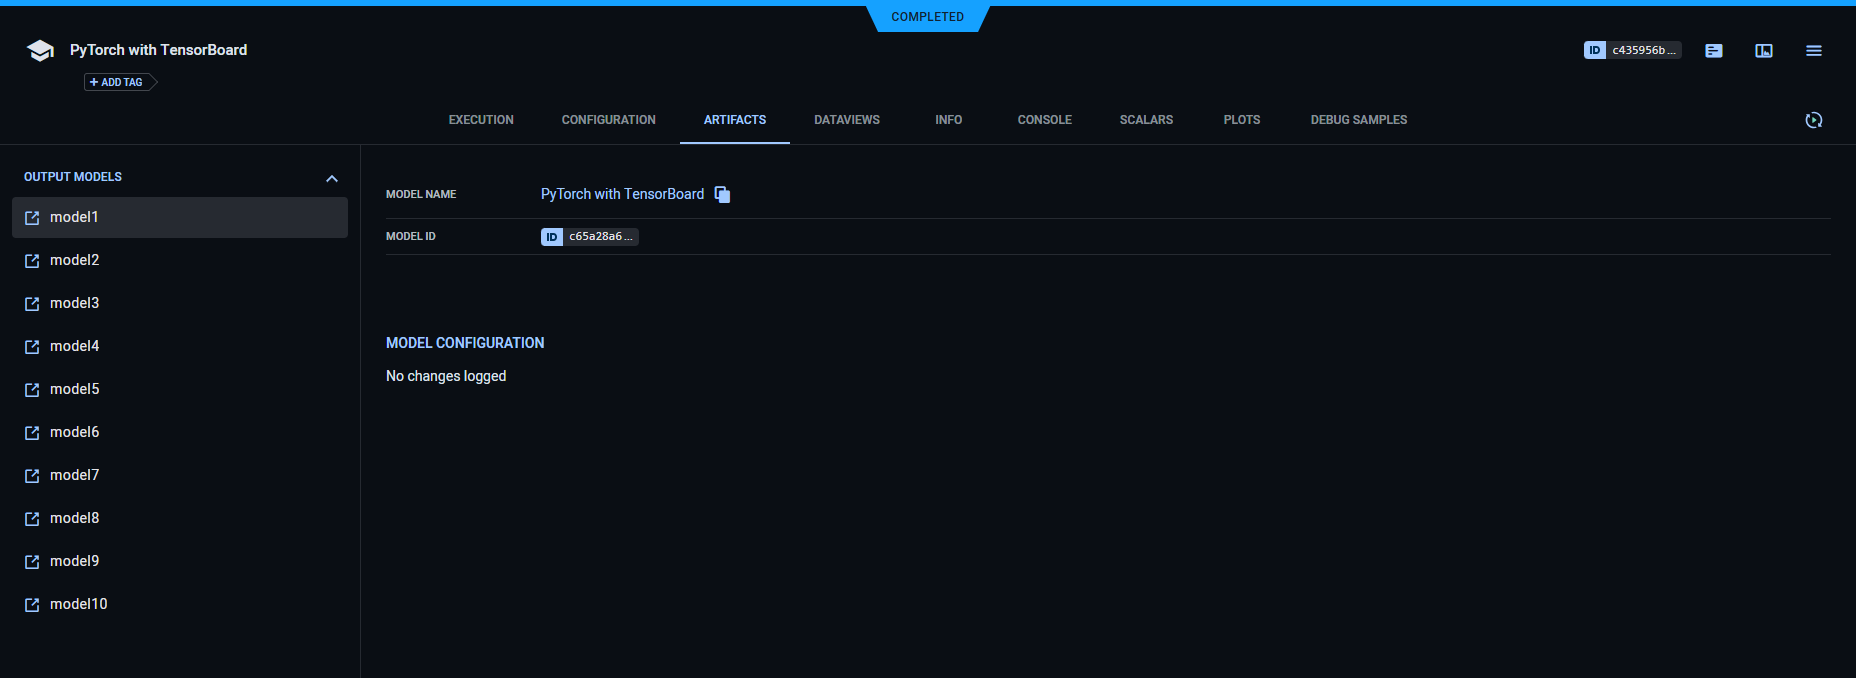
Task: Open the hamburger actions menu
Action: click(1814, 51)
